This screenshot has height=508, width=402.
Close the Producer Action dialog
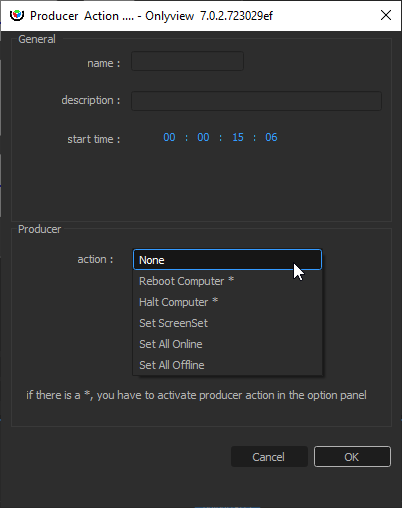(386, 15)
